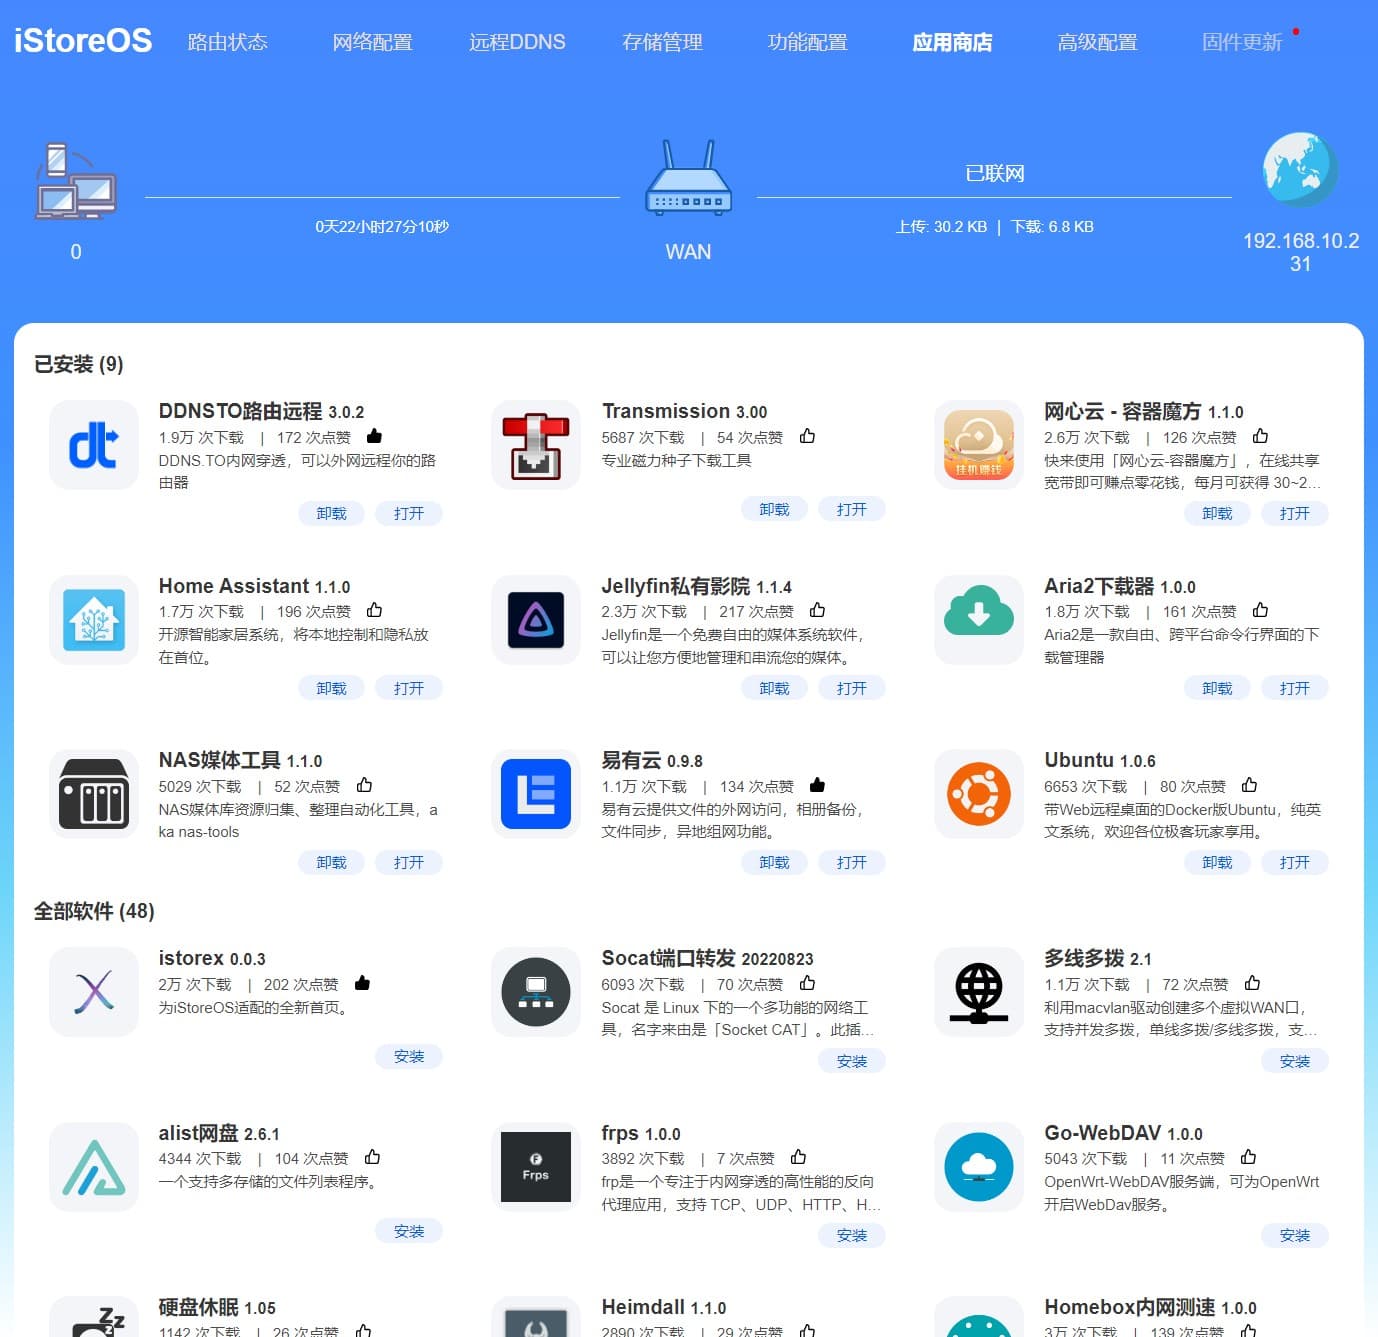Toggle the thumbs-up on Home Assistant
The image size is (1378, 1337).
[374, 610]
